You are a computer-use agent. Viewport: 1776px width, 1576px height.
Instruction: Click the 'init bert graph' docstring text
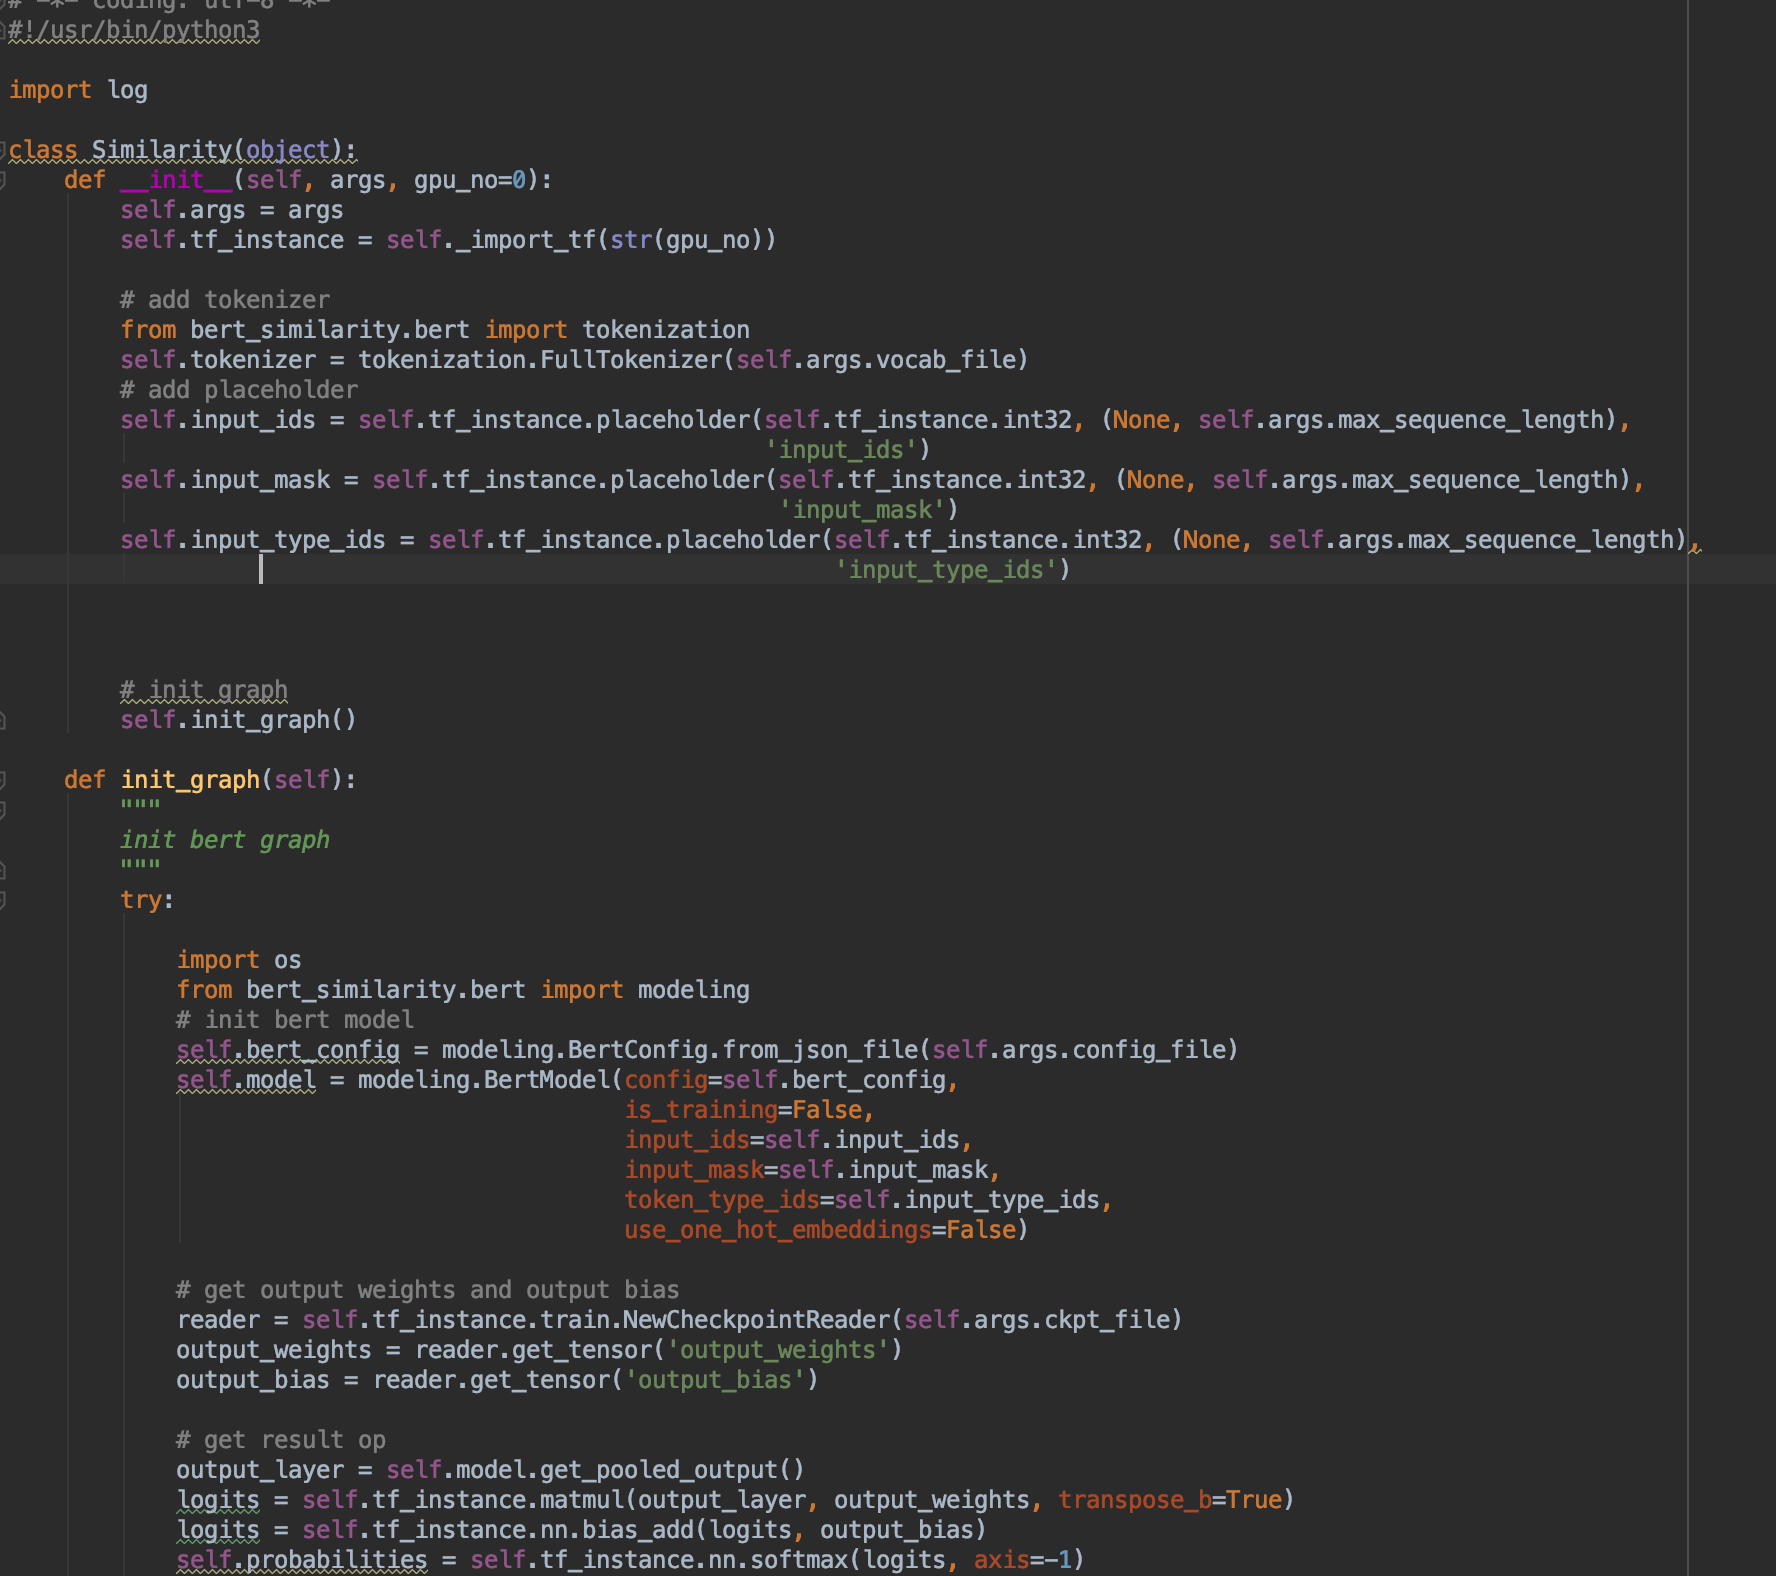225,840
